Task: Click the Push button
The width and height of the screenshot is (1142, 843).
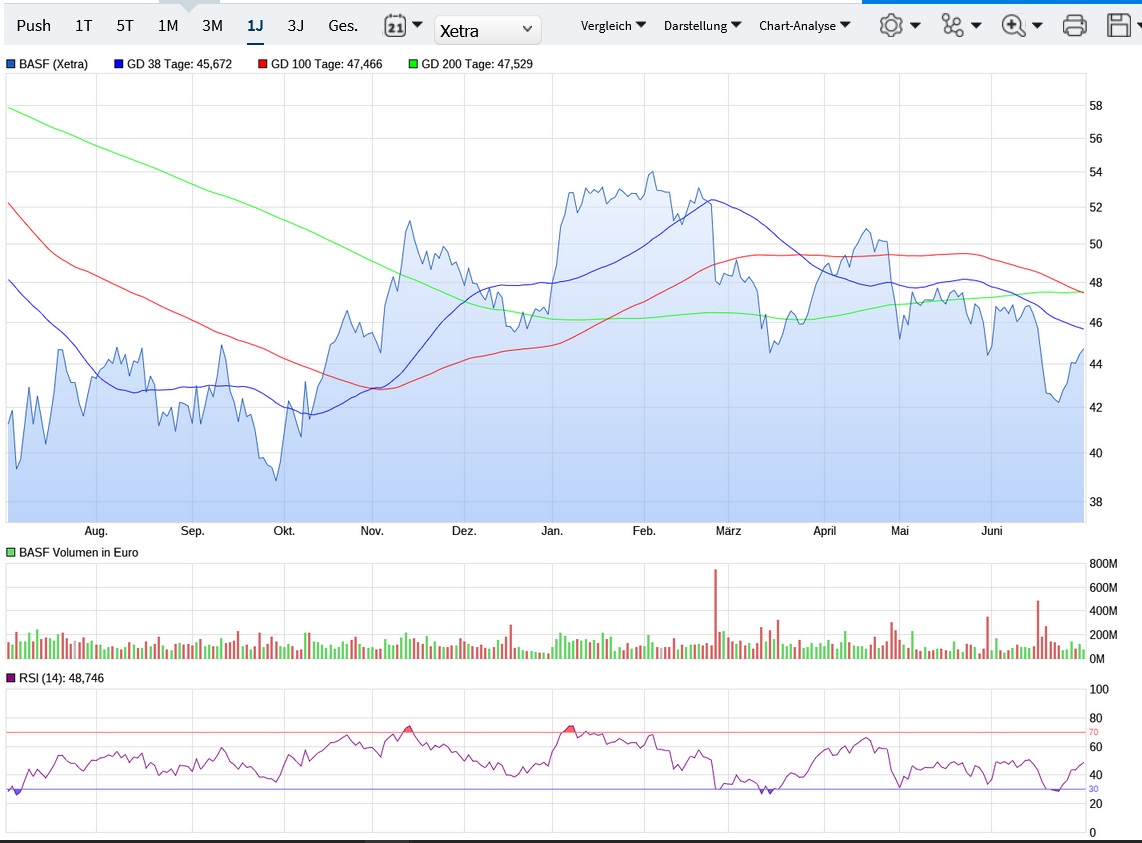Action: pyautogui.click(x=33, y=25)
